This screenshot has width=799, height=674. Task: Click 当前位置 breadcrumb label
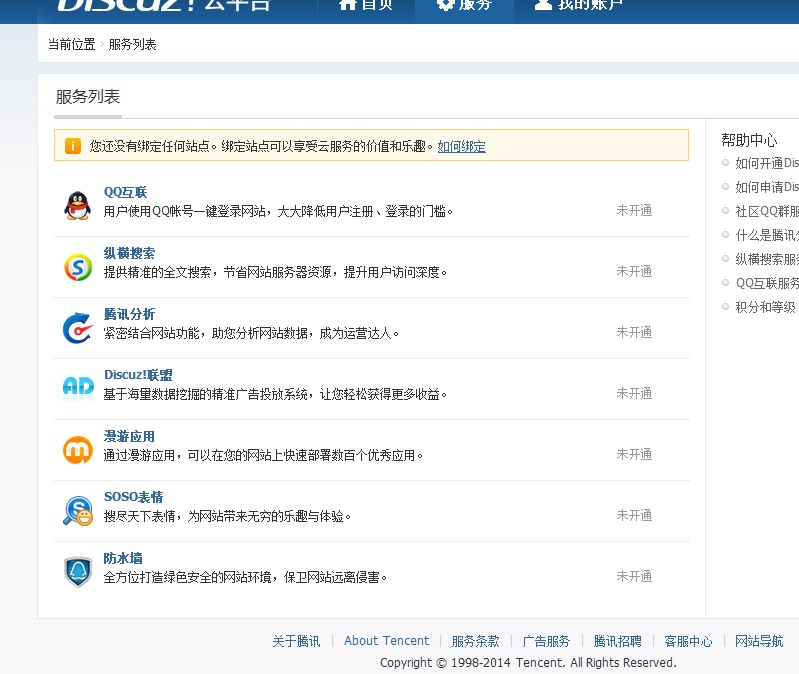[72, 45]
